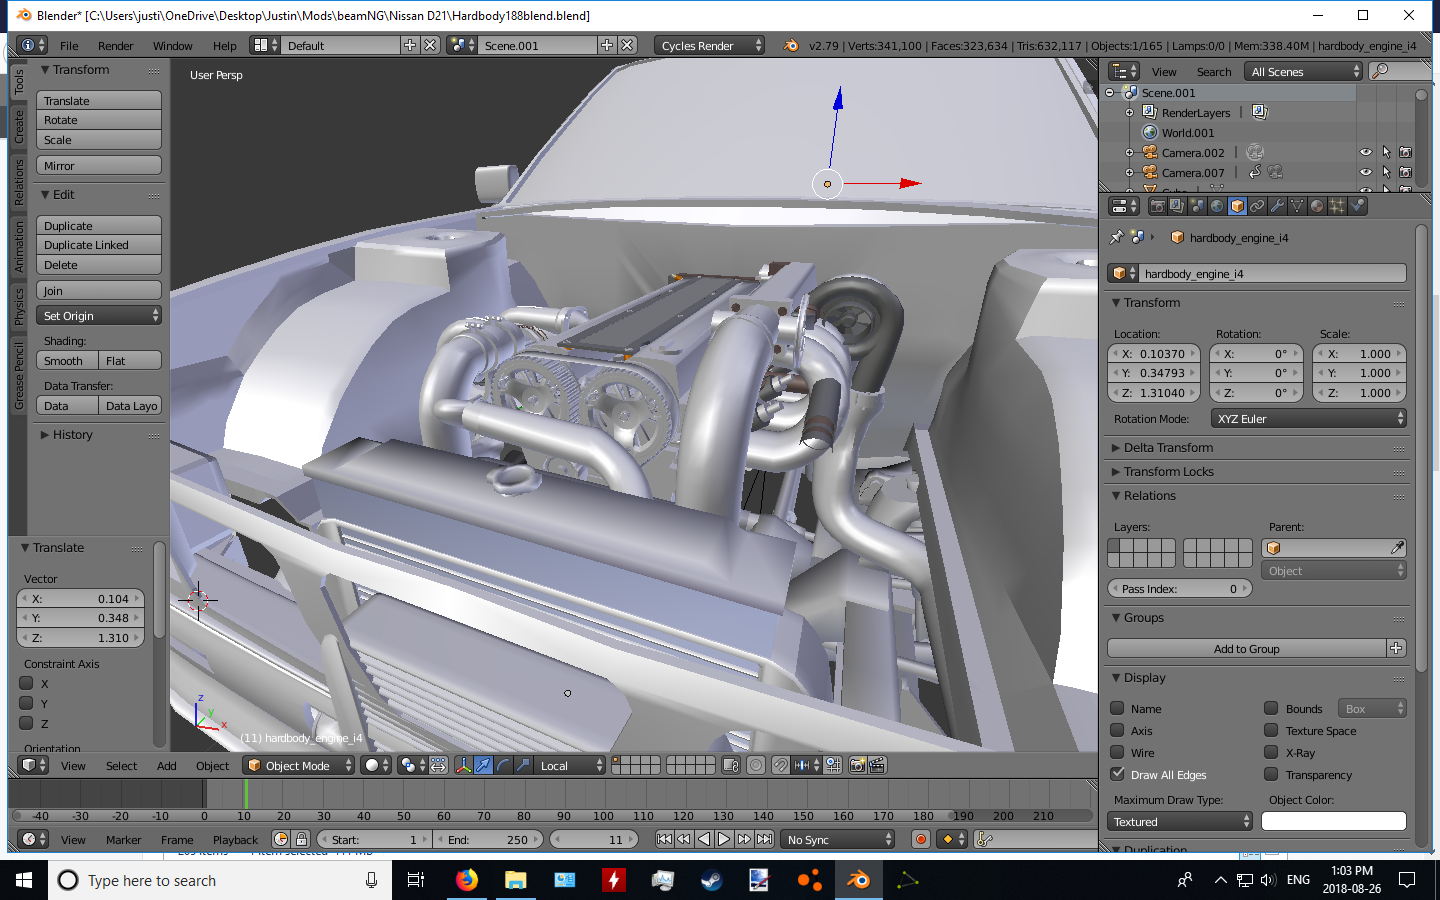The image size is (1440, 900).
Task: Click the white Object Color swatch
Action: coord(1333,821)
